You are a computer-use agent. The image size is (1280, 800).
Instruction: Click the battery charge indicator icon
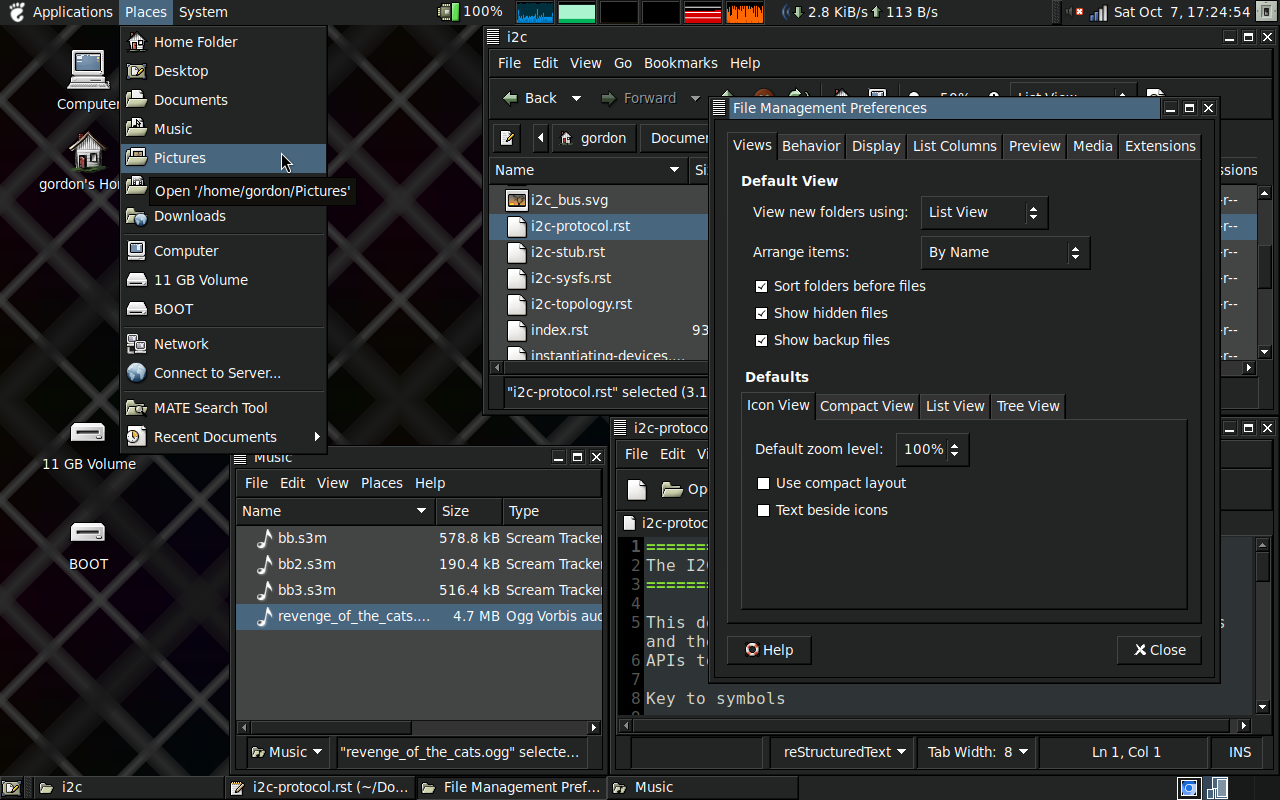tap(448, 12)
